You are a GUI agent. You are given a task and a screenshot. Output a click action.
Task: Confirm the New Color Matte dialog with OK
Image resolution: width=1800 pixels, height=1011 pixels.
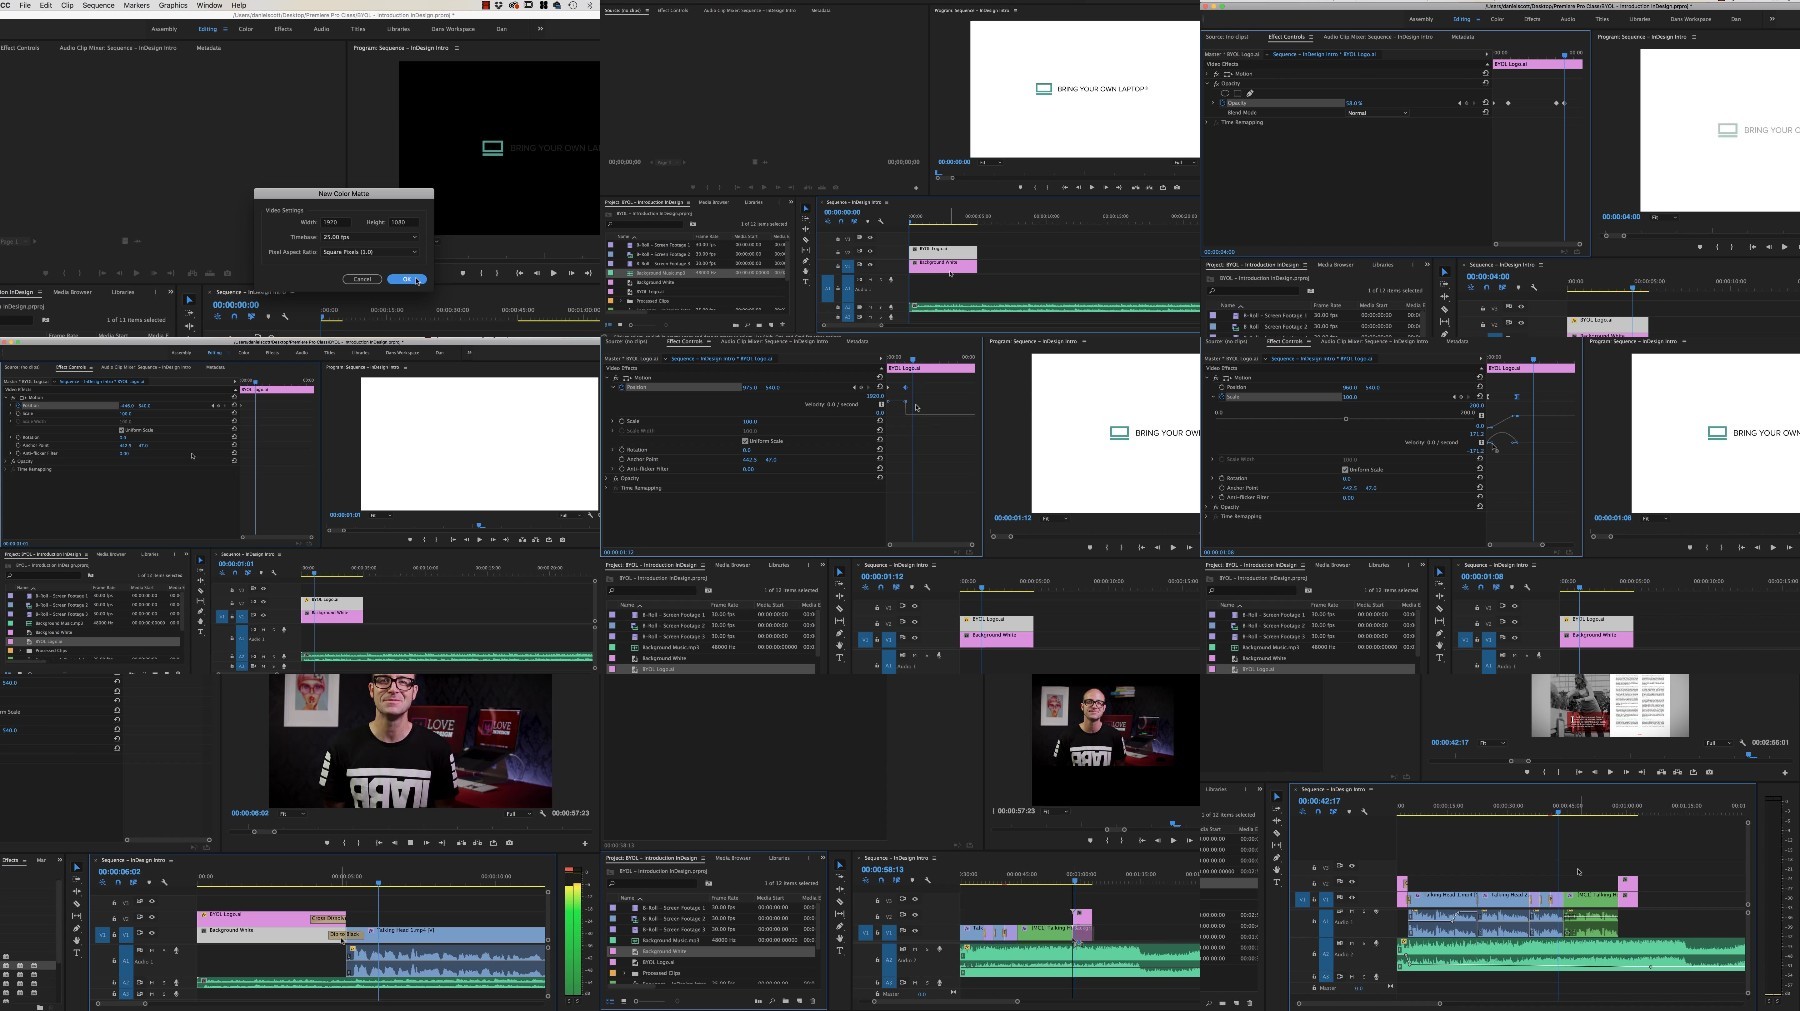[x=406, y=279]
